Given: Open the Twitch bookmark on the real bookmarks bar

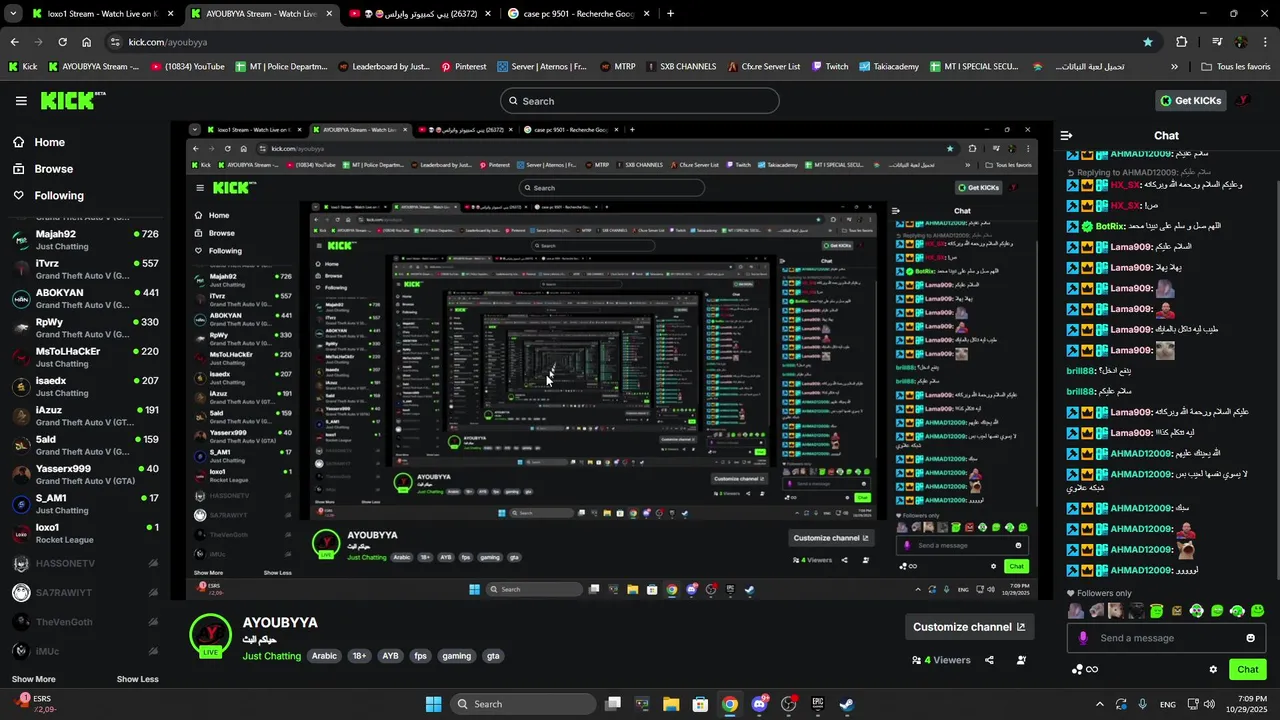Looking at the screenshot, I should point(830,67).
